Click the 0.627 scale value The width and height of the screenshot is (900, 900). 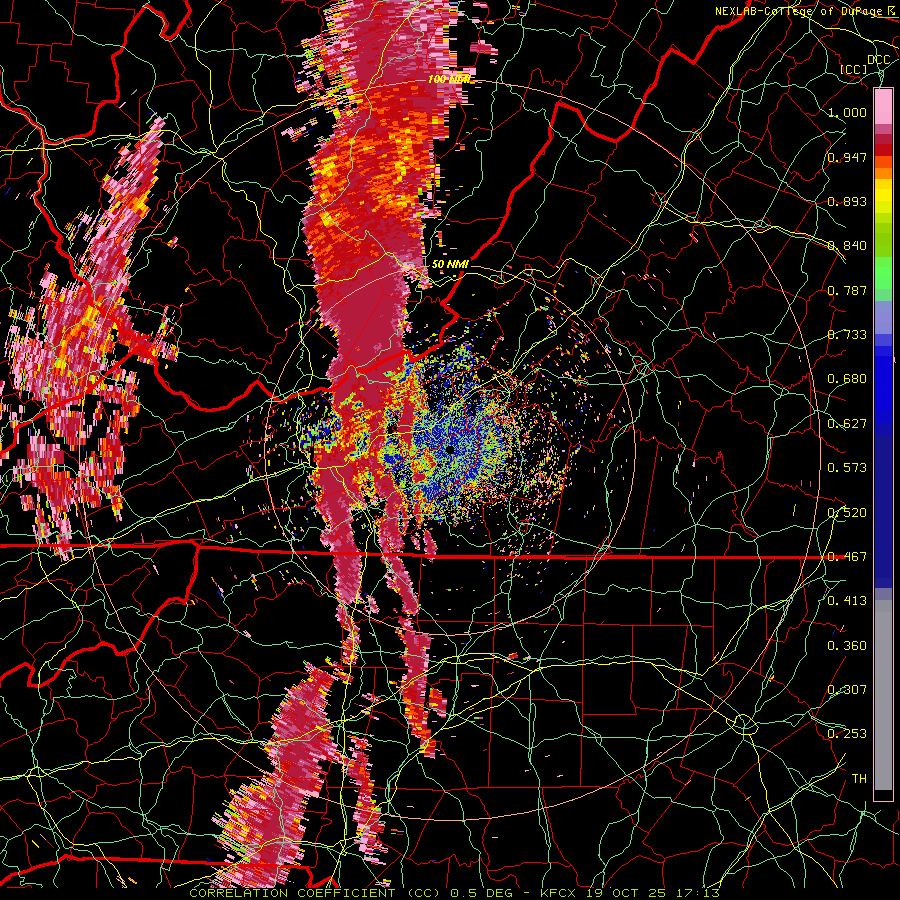847,424
